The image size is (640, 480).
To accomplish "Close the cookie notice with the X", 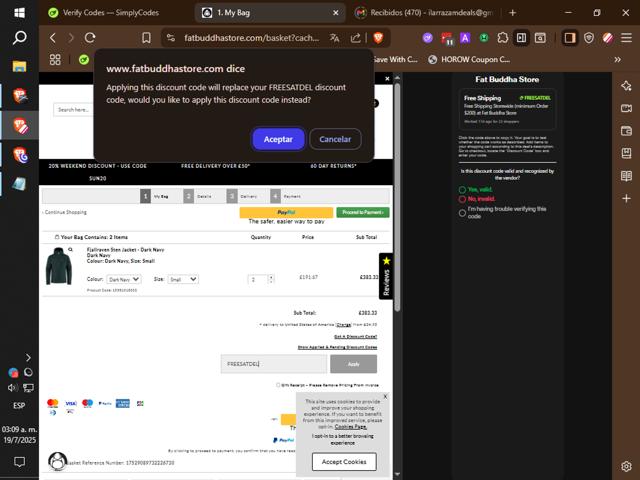I will pos(385,396).
